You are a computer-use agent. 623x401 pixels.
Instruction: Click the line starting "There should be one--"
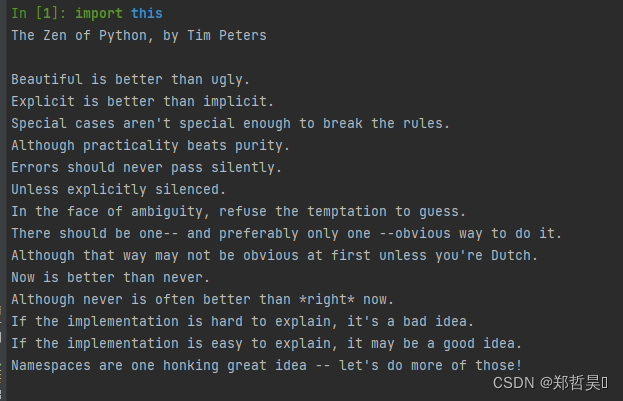point(286,233)
